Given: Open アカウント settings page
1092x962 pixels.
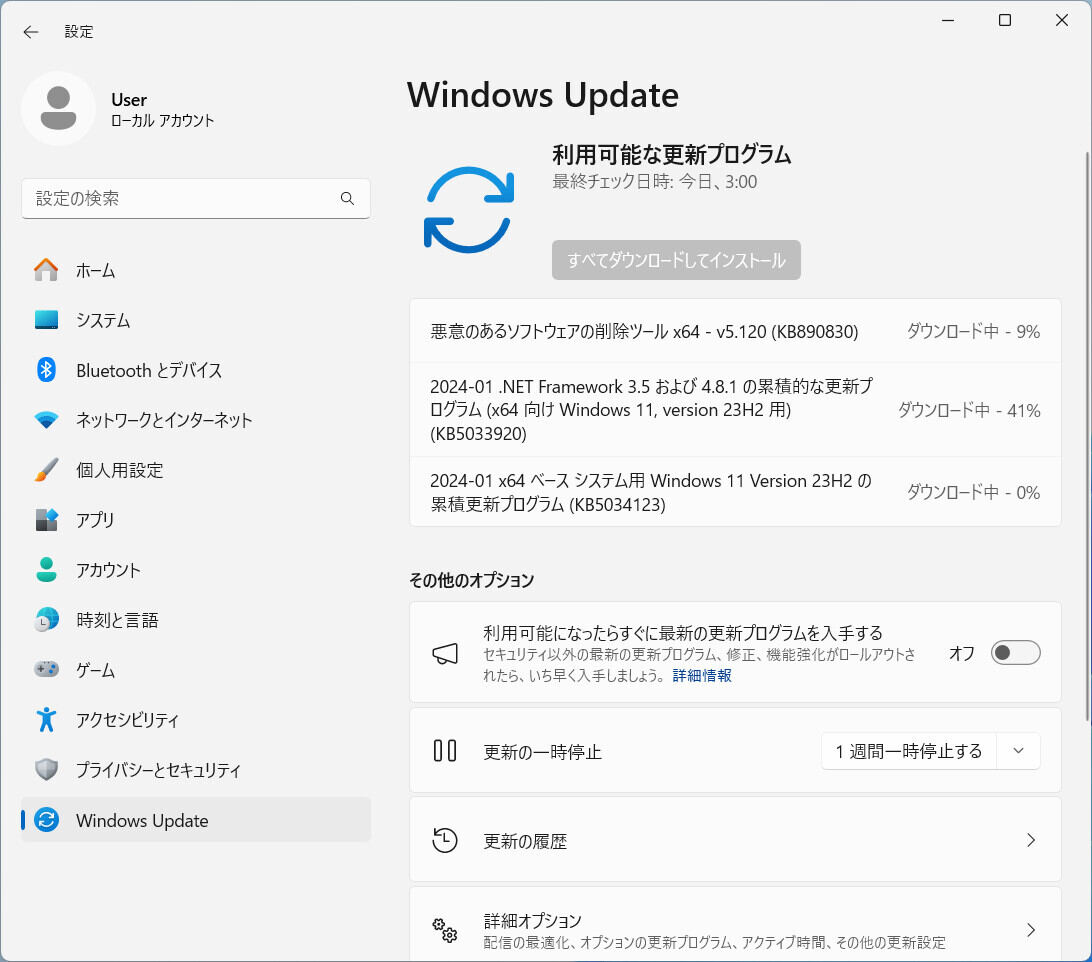Looking at the screenshot, I should pyautogui.click(x=196, y=570).
